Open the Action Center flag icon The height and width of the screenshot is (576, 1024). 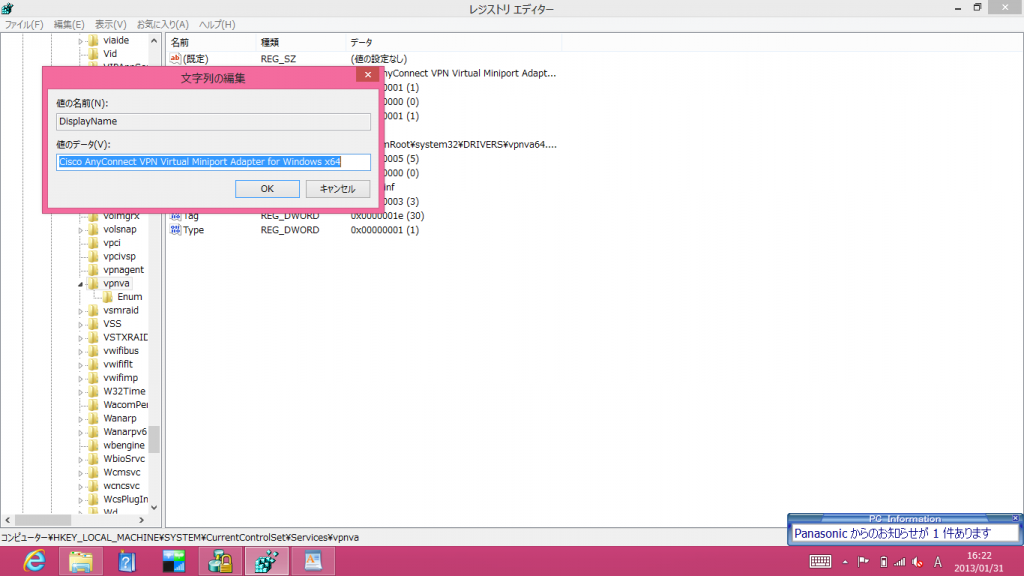point(863,562)
